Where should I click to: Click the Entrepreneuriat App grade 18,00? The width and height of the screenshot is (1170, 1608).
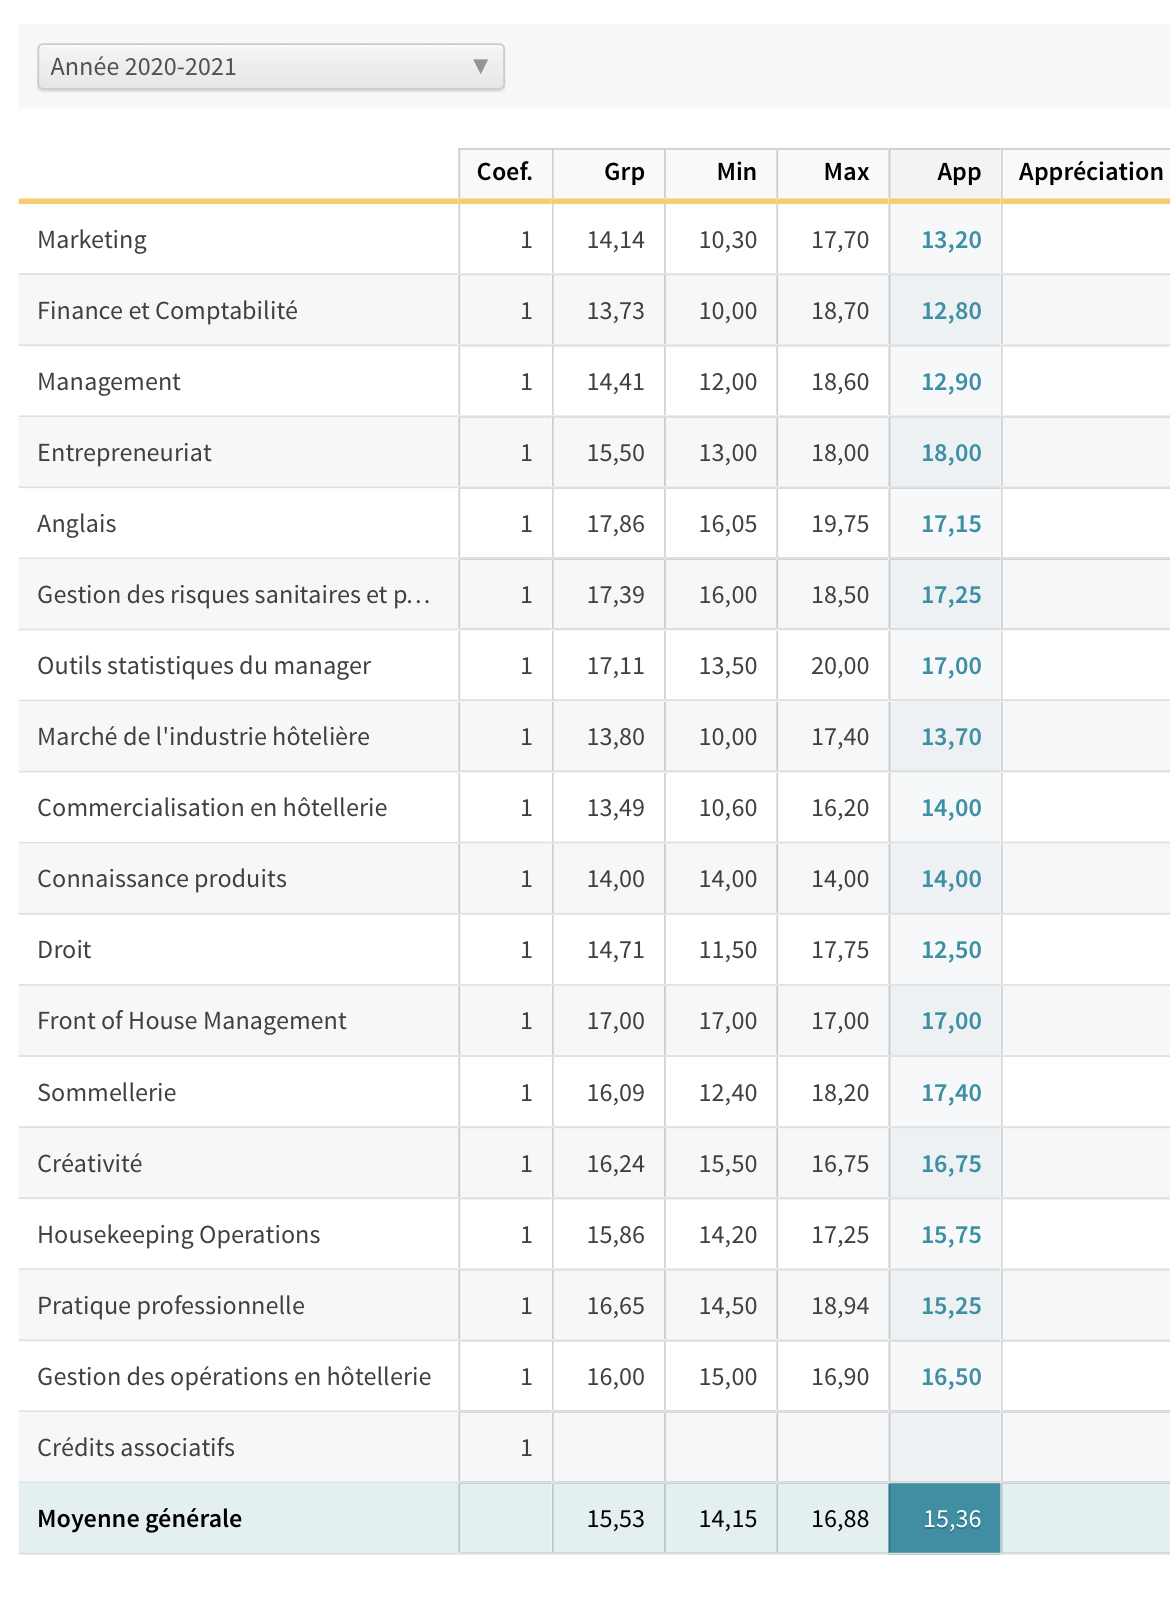click(951, 453)
